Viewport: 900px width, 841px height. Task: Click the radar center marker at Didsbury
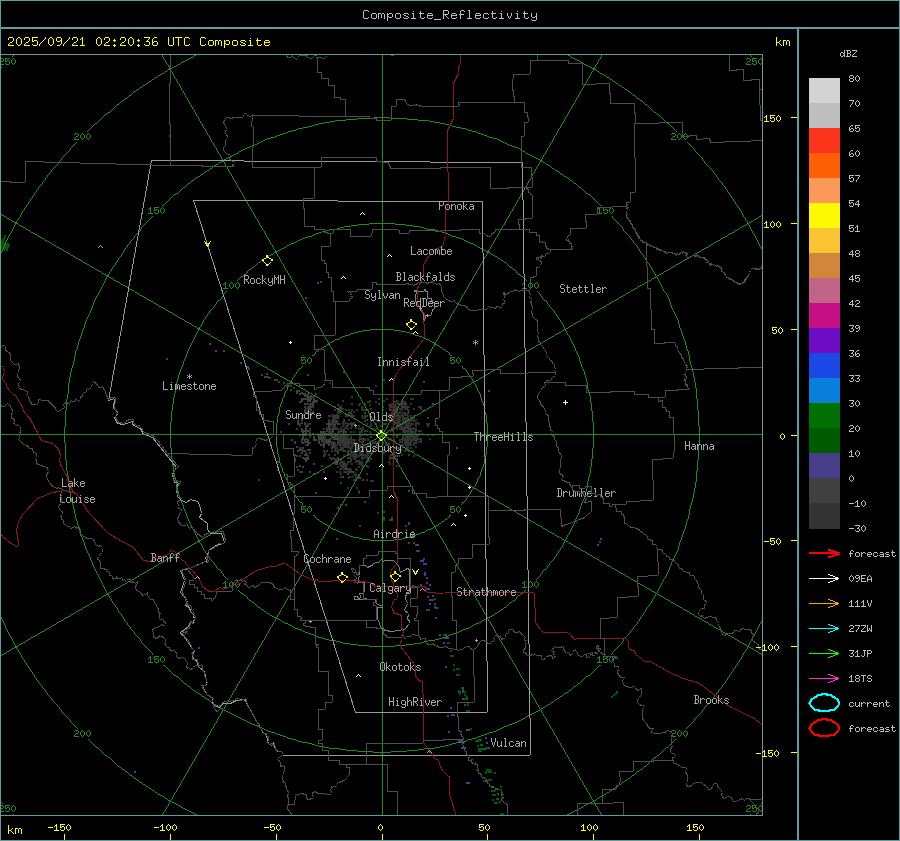click(381, 435)
